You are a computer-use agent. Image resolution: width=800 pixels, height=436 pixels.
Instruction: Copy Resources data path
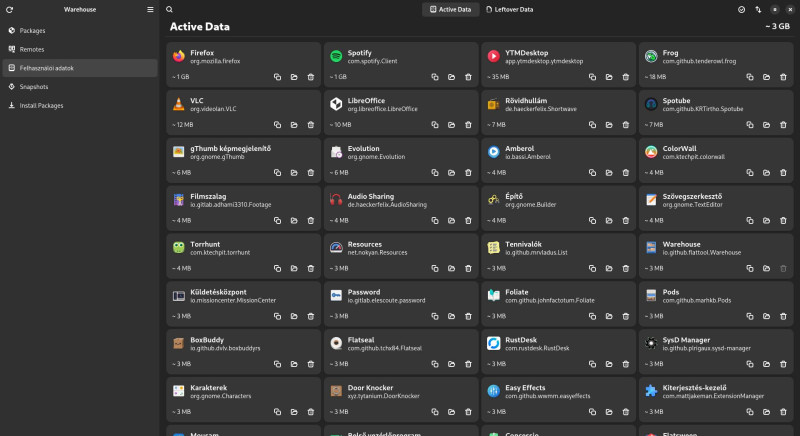pyautogui.click(x=435, y=268)
